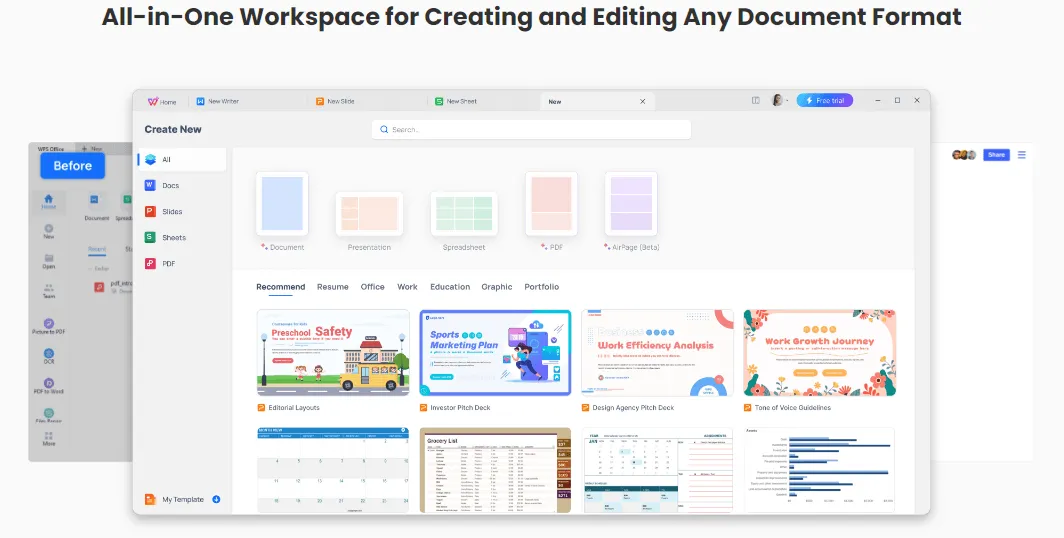
Task: Open the Sports Marketing Plan template
Action: [x=495, y=354]
